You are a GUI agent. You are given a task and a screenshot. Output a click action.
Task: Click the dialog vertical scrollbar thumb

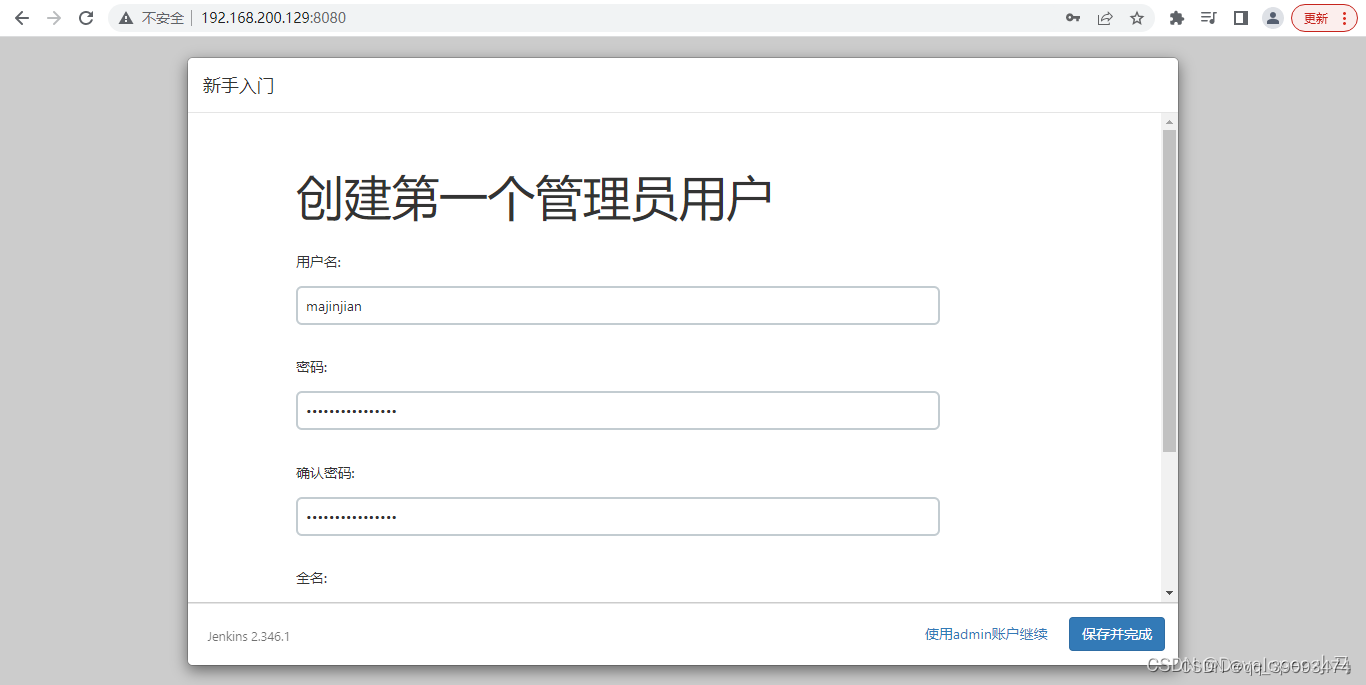[1169, 291]
